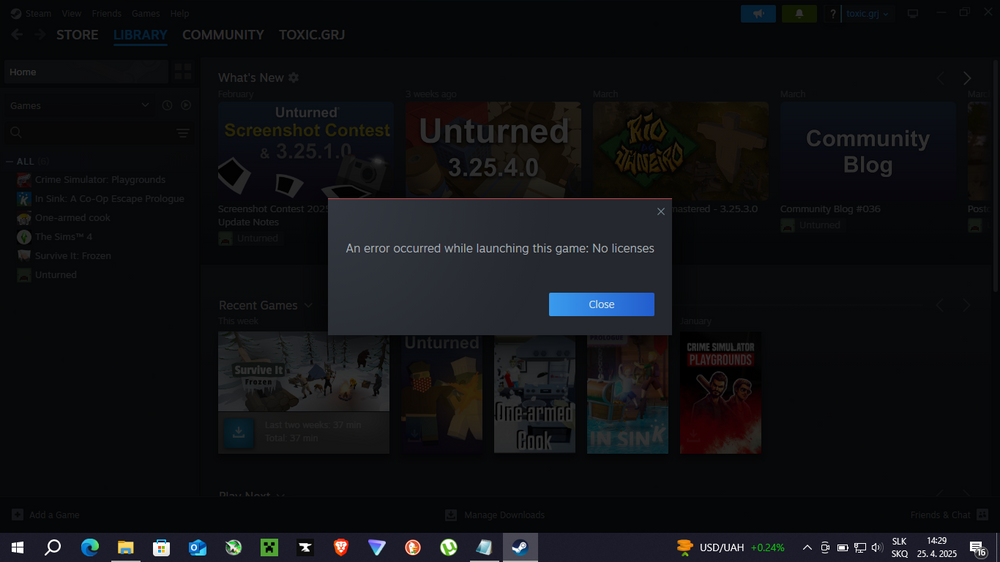
Task: Open Windows Start menu
Action: [17, 547]
